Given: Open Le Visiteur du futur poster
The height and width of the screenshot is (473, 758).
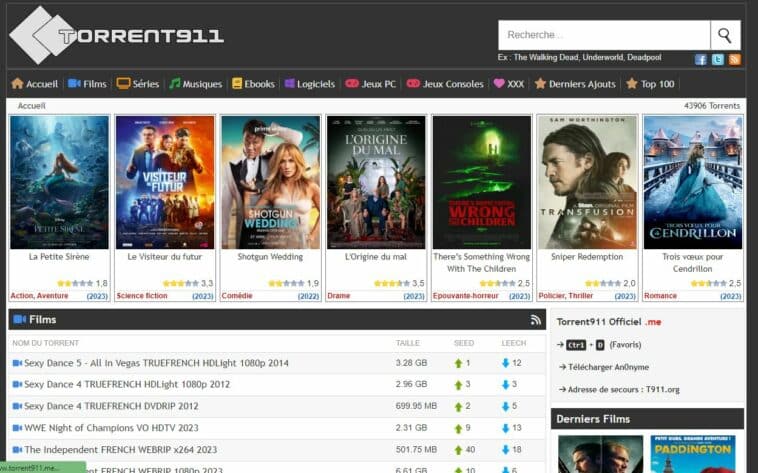Looking at the screenshot, I should 165,182.
